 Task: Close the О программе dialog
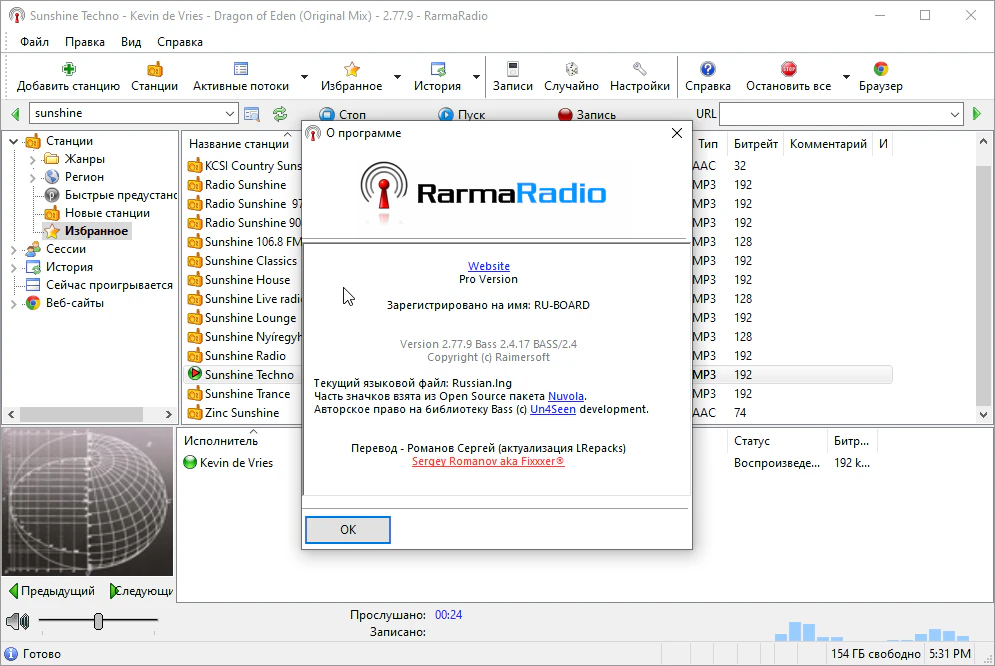click(676, 133)
